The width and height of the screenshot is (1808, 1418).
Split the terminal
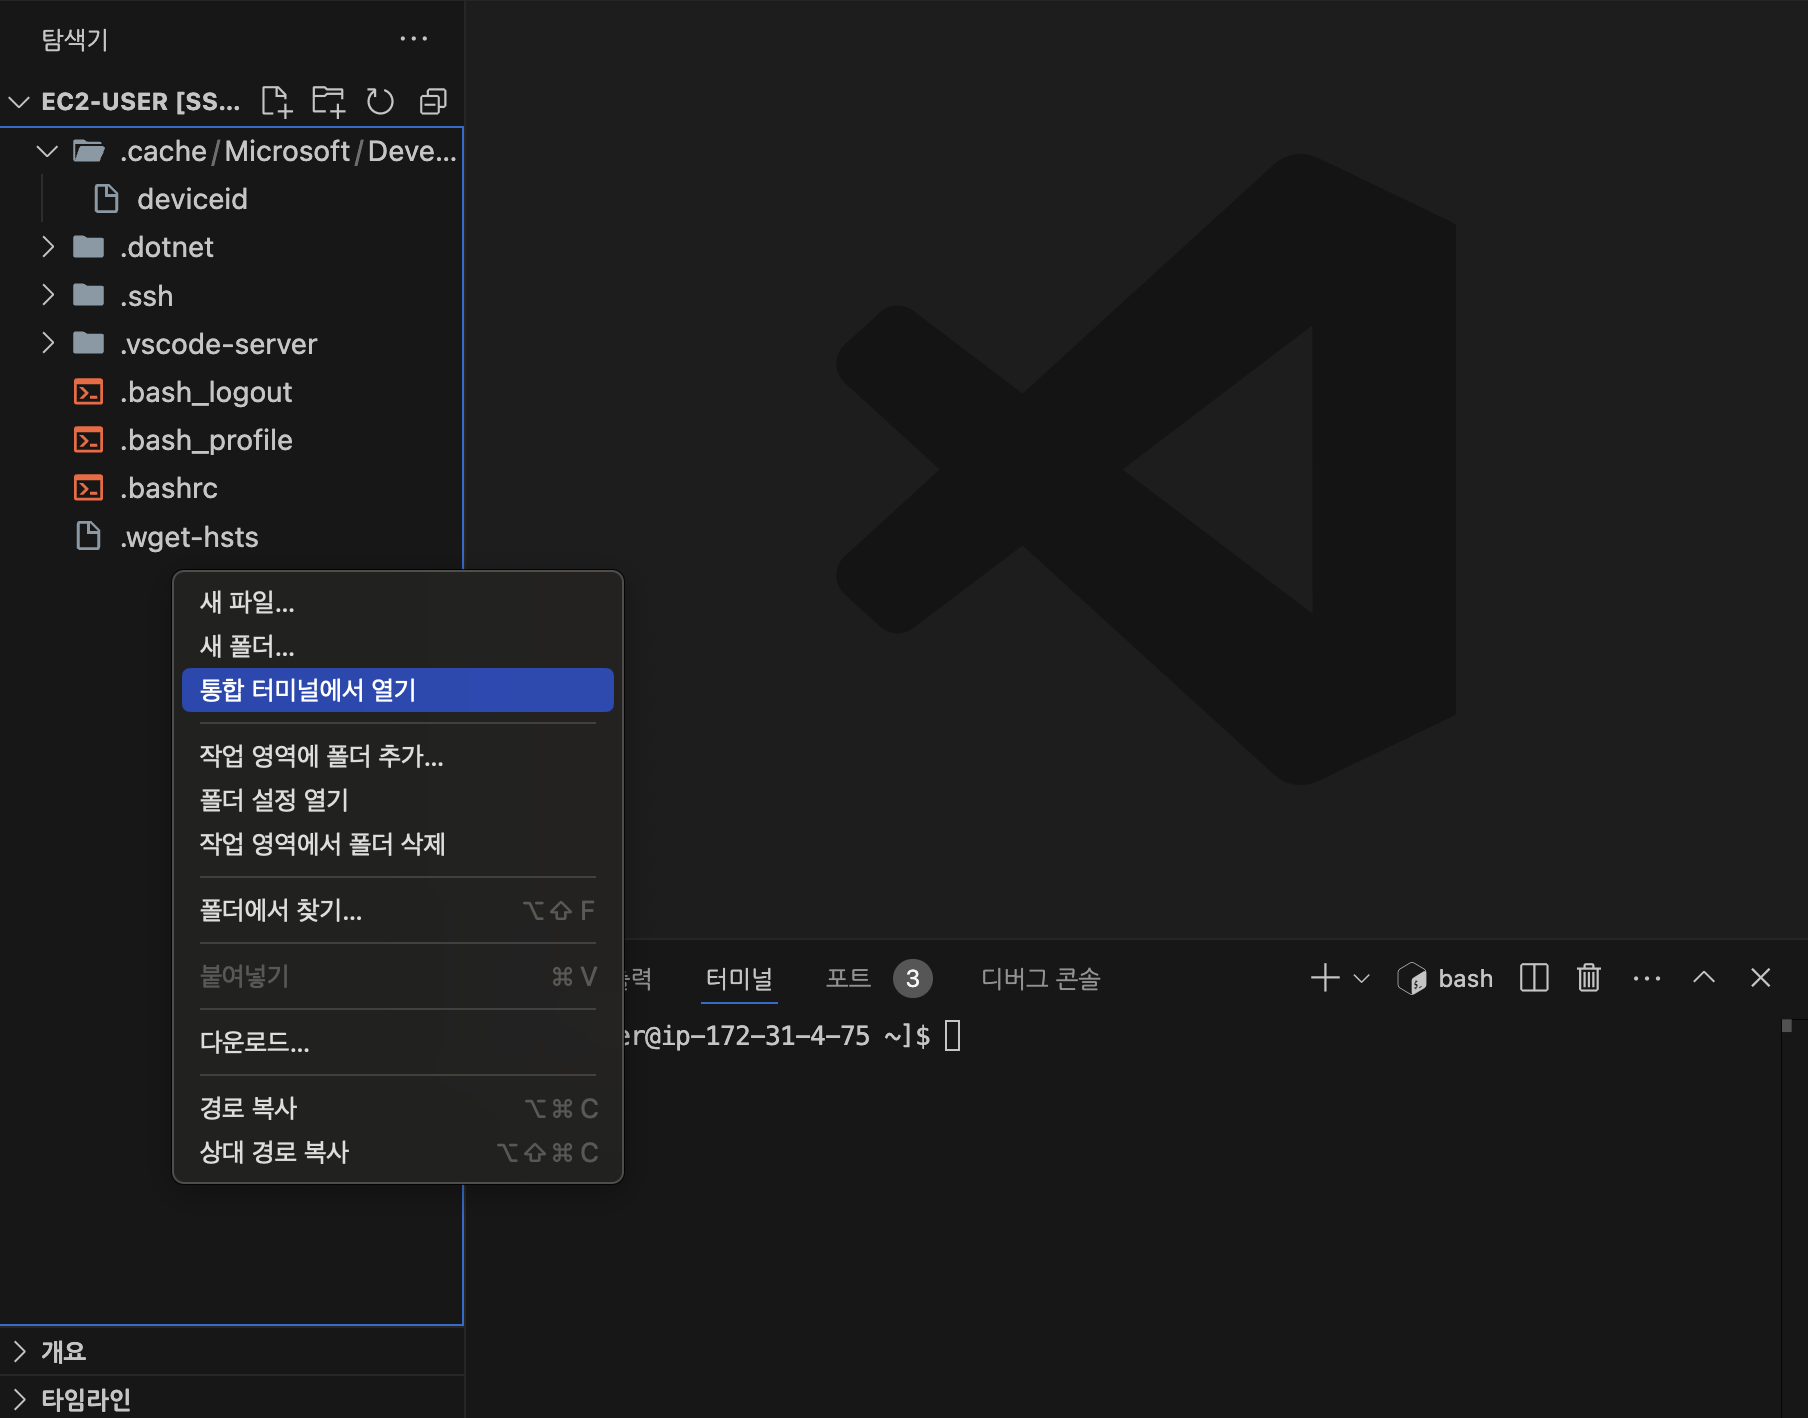(1533, 978)
